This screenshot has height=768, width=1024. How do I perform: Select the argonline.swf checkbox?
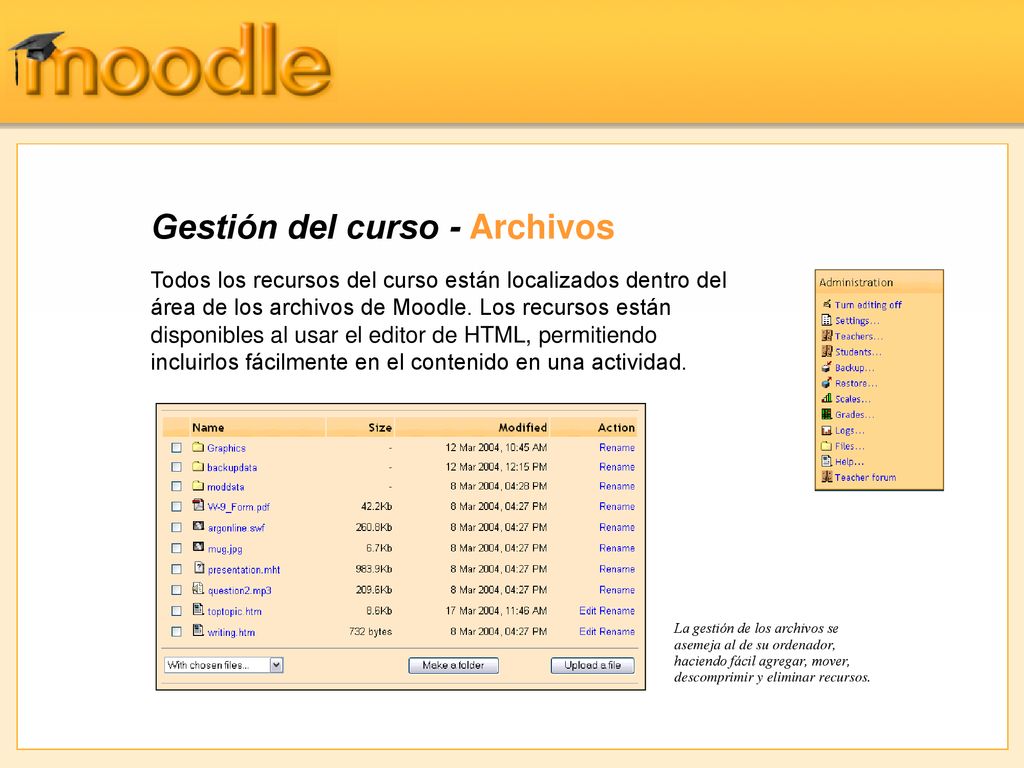coord(176,528)
